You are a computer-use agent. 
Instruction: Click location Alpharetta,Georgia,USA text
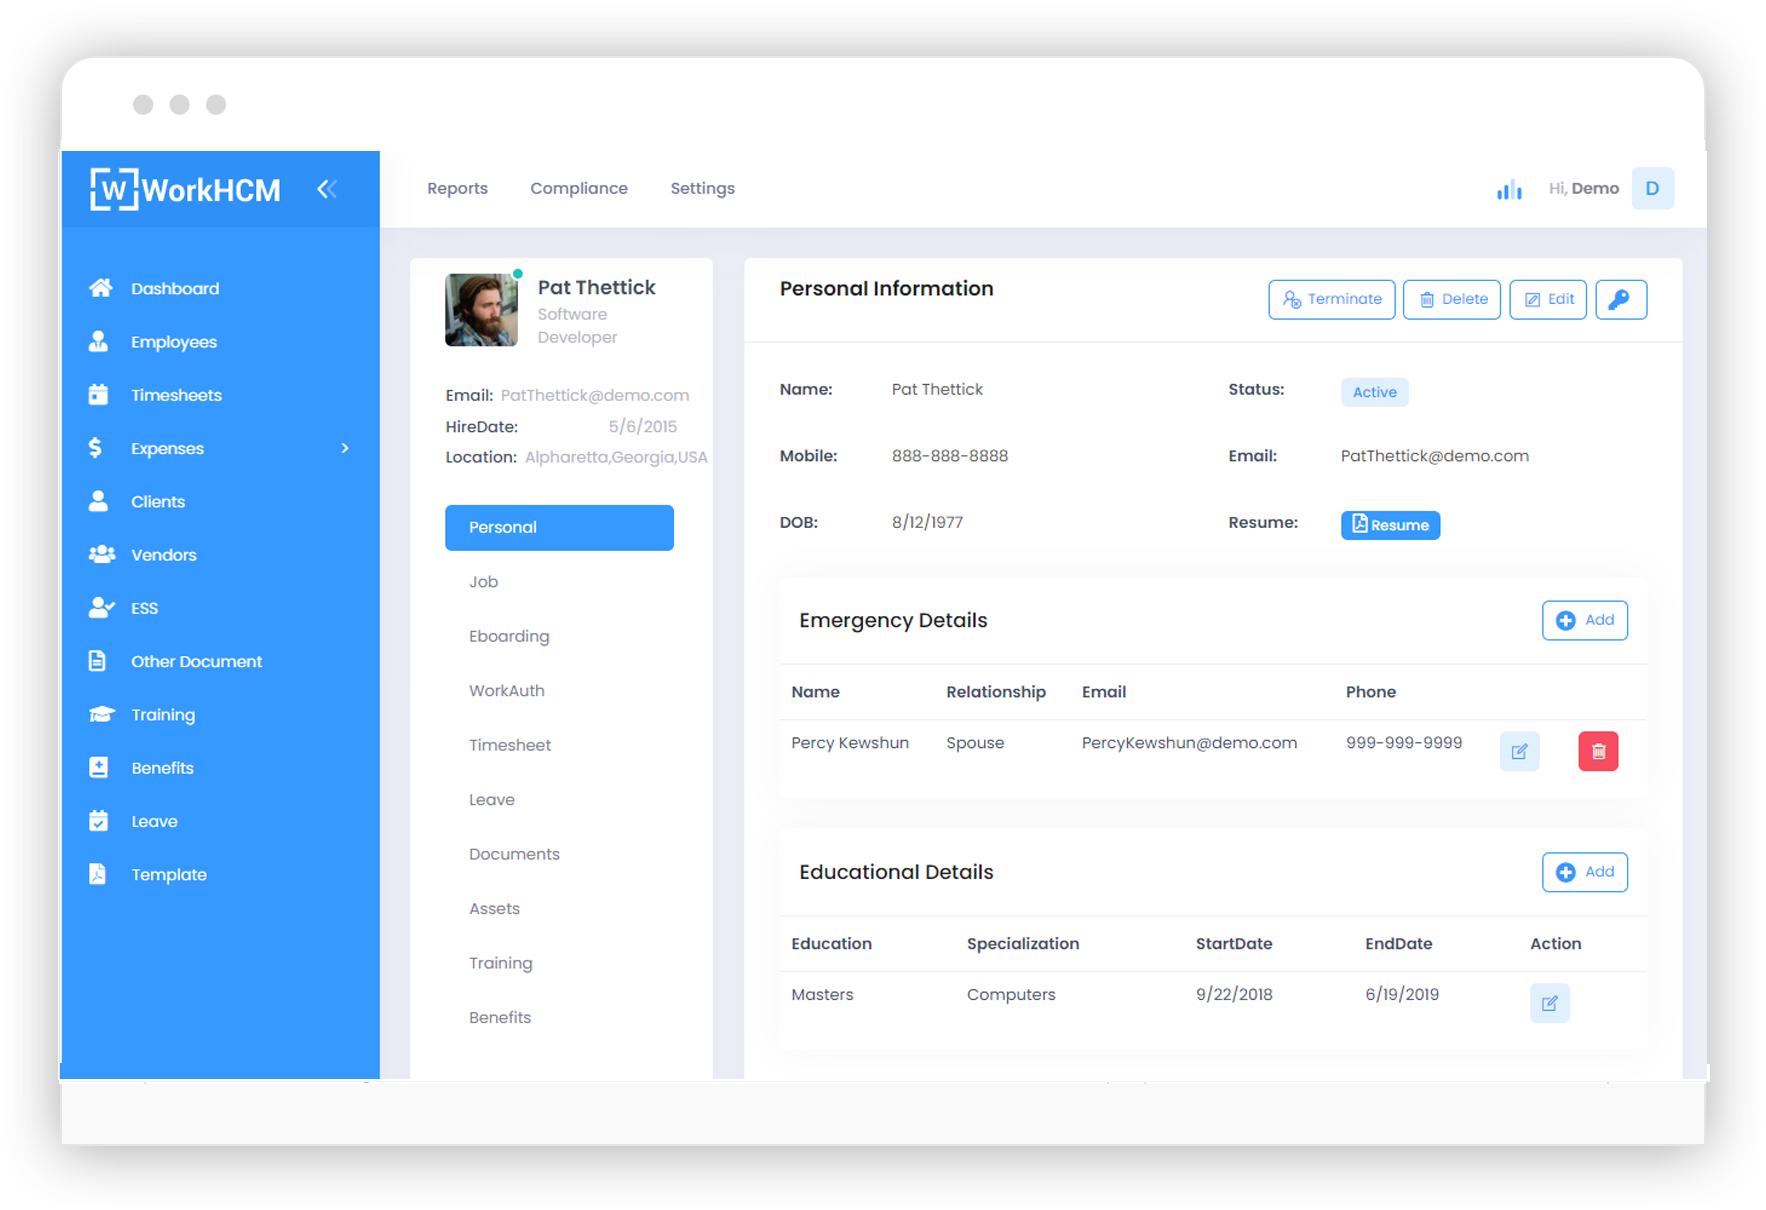[x=616, y=457]
